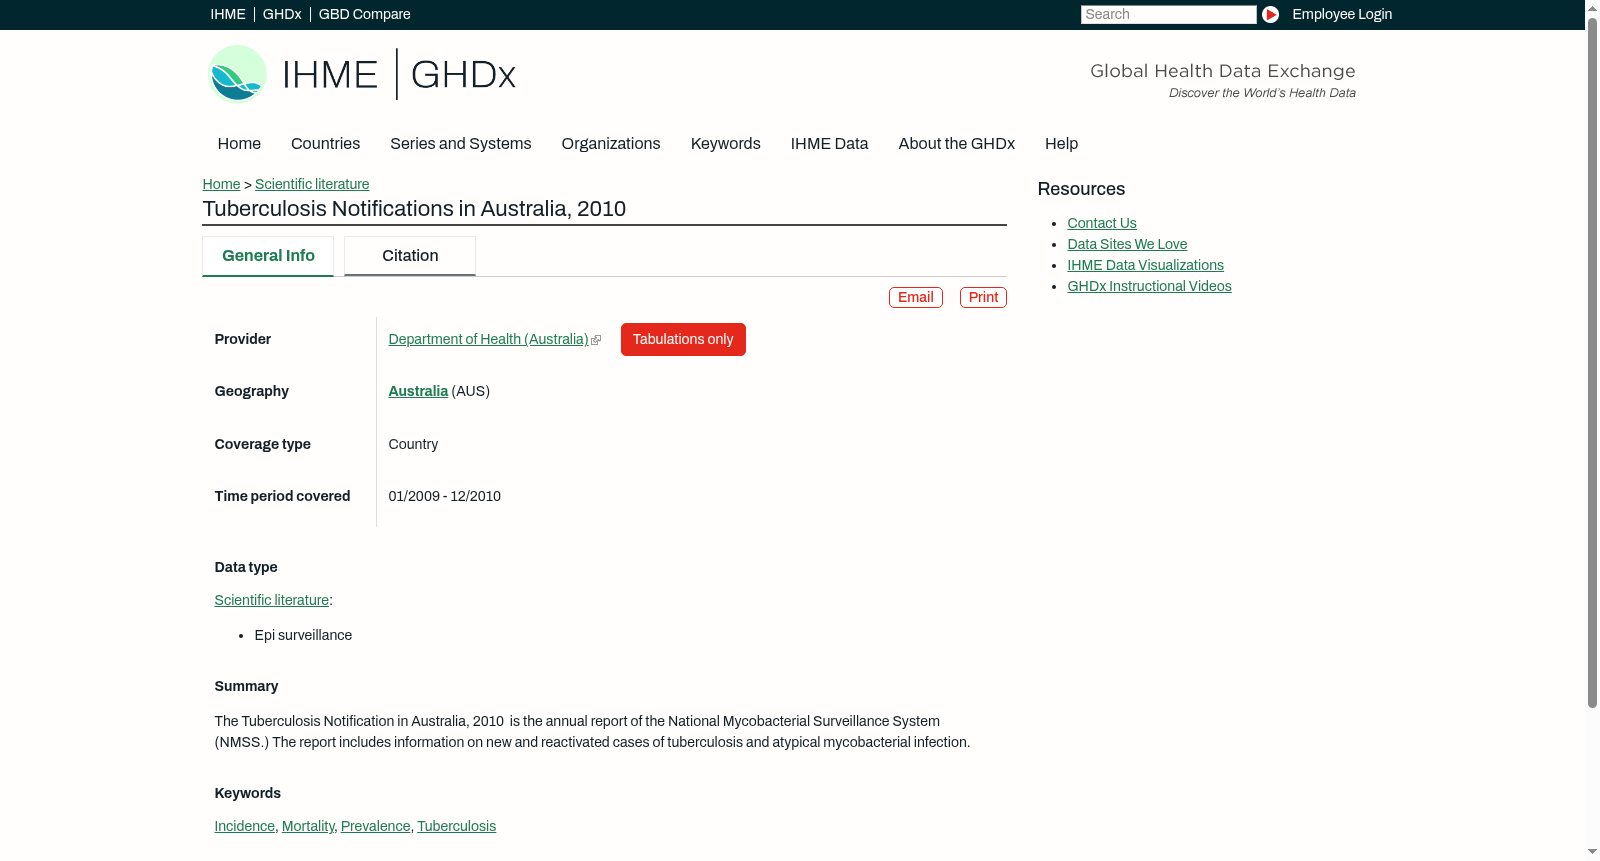Focus the Search input field
This screenshot has width=1600, height=861.
[x=1168, y=14]
